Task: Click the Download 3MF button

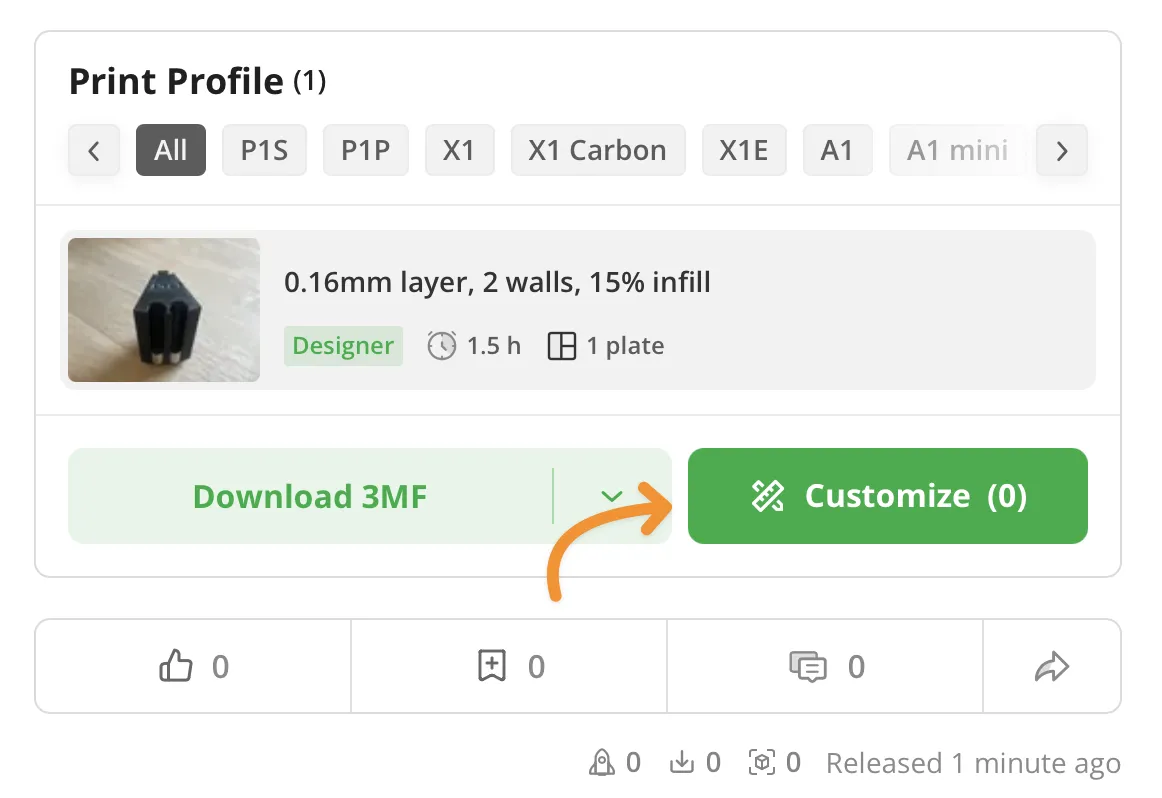Action: (310, 496)
